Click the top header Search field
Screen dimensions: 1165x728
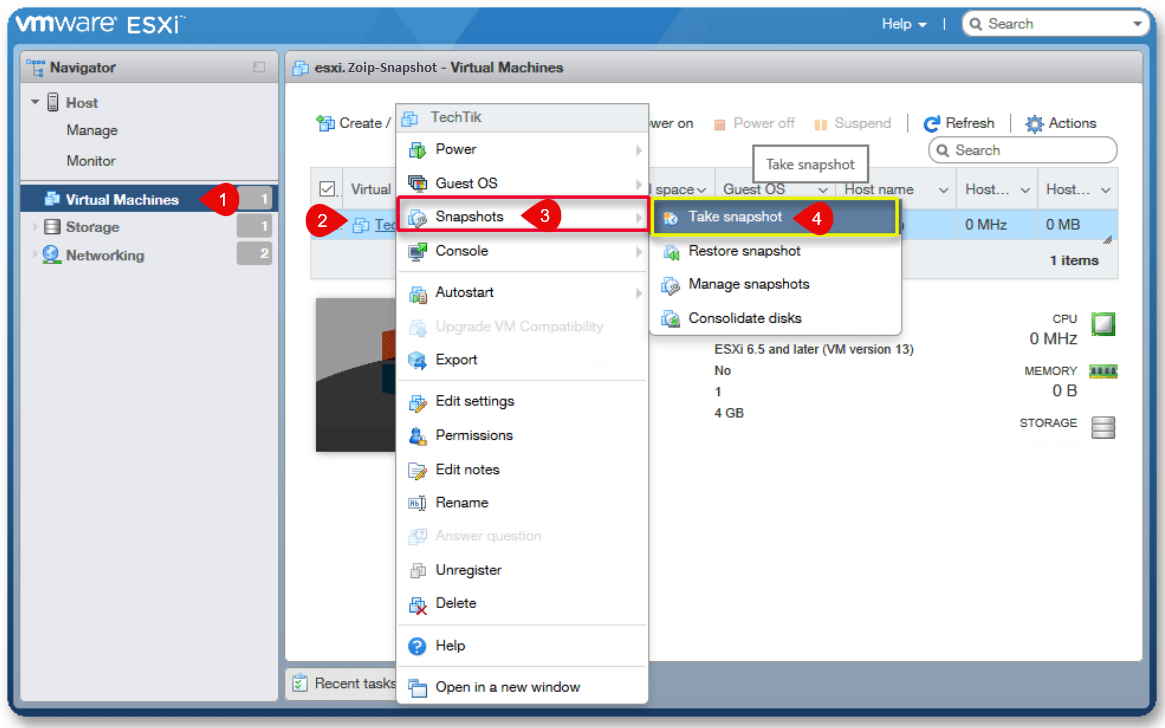pos(1057,24)
